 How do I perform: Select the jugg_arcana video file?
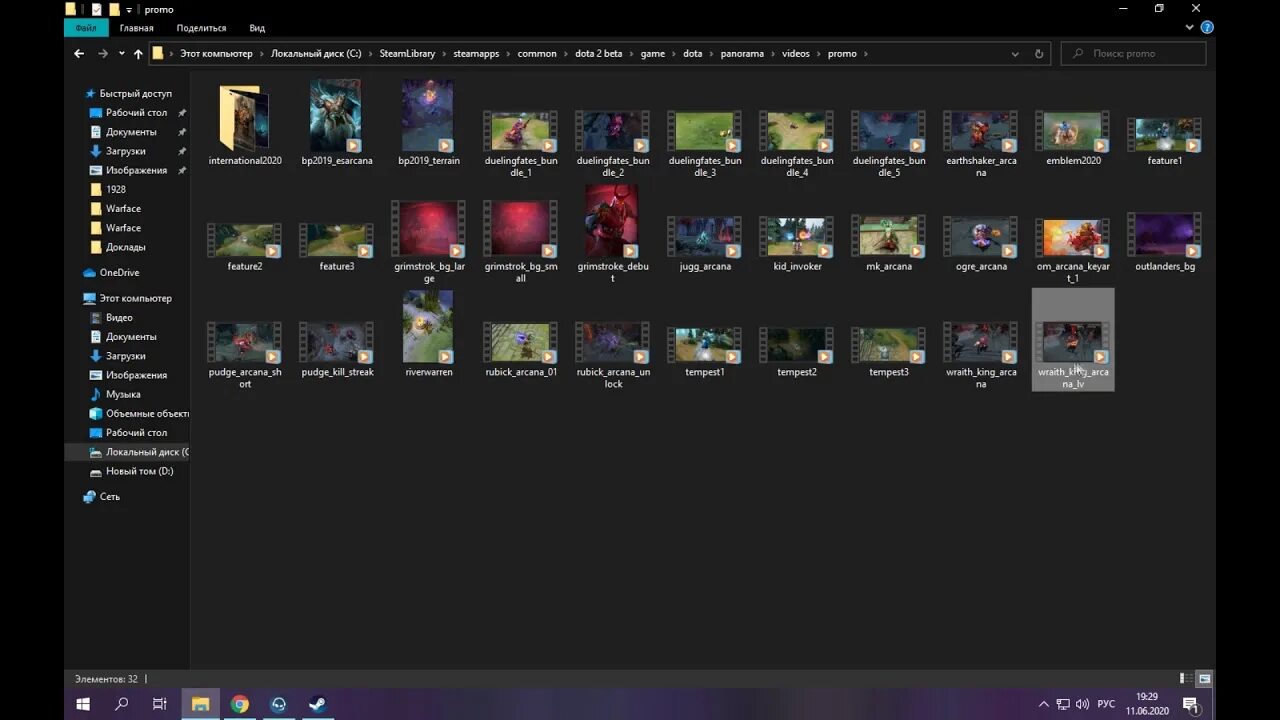click(705, 243)
